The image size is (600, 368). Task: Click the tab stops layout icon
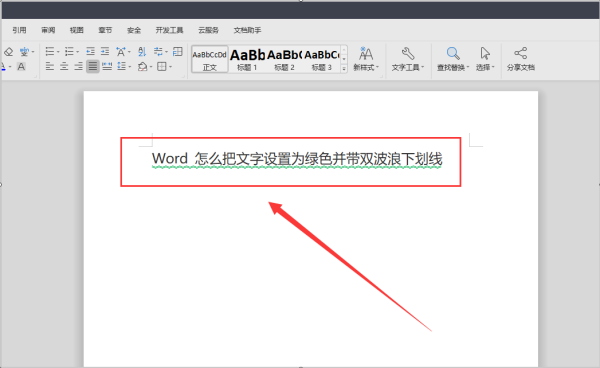[x=178, y=52]
